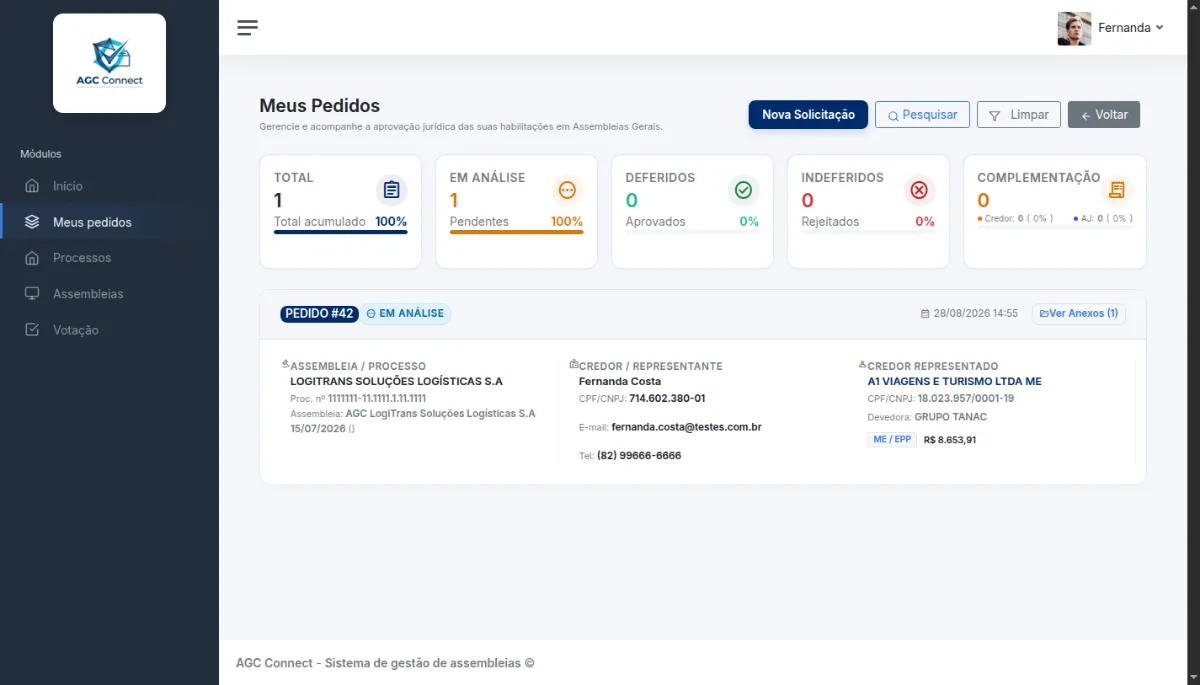The width and height of the screenshot is (1200, 685).
Task: Click Credor: 0 ( 0% ) indicator
Action: tap(1015, 218)
